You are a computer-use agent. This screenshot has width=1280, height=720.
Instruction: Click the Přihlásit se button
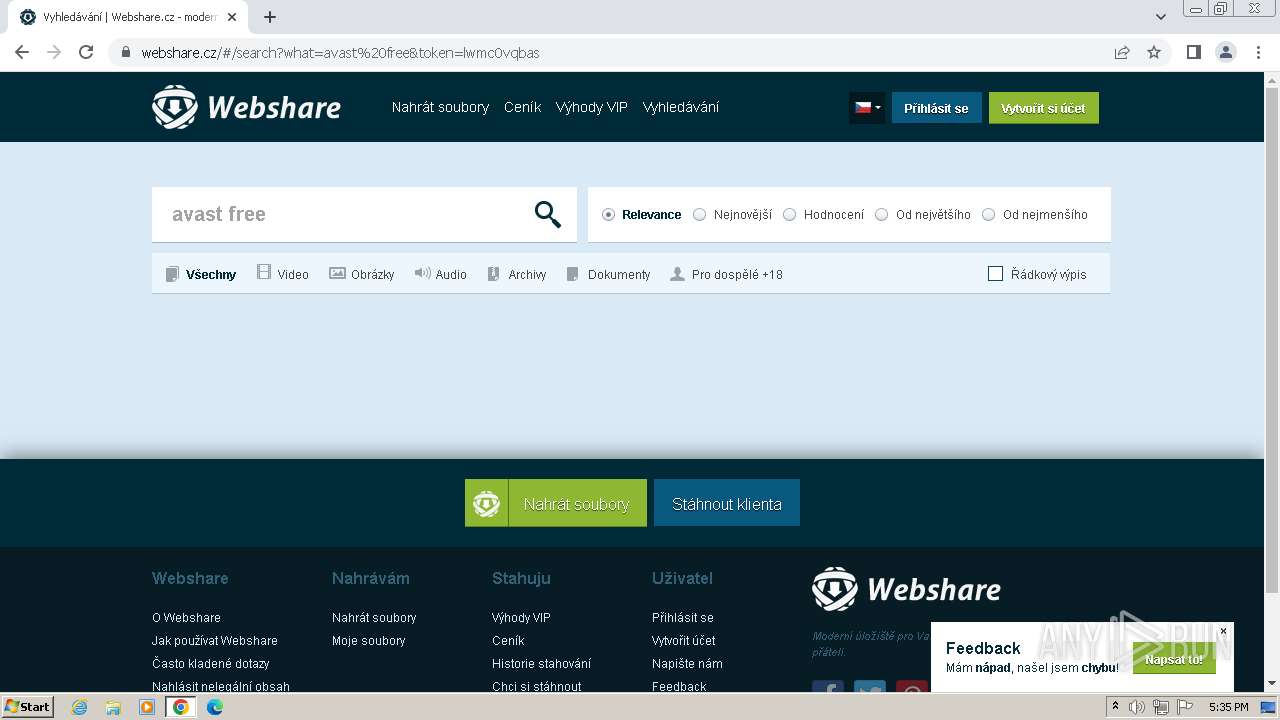936,108
